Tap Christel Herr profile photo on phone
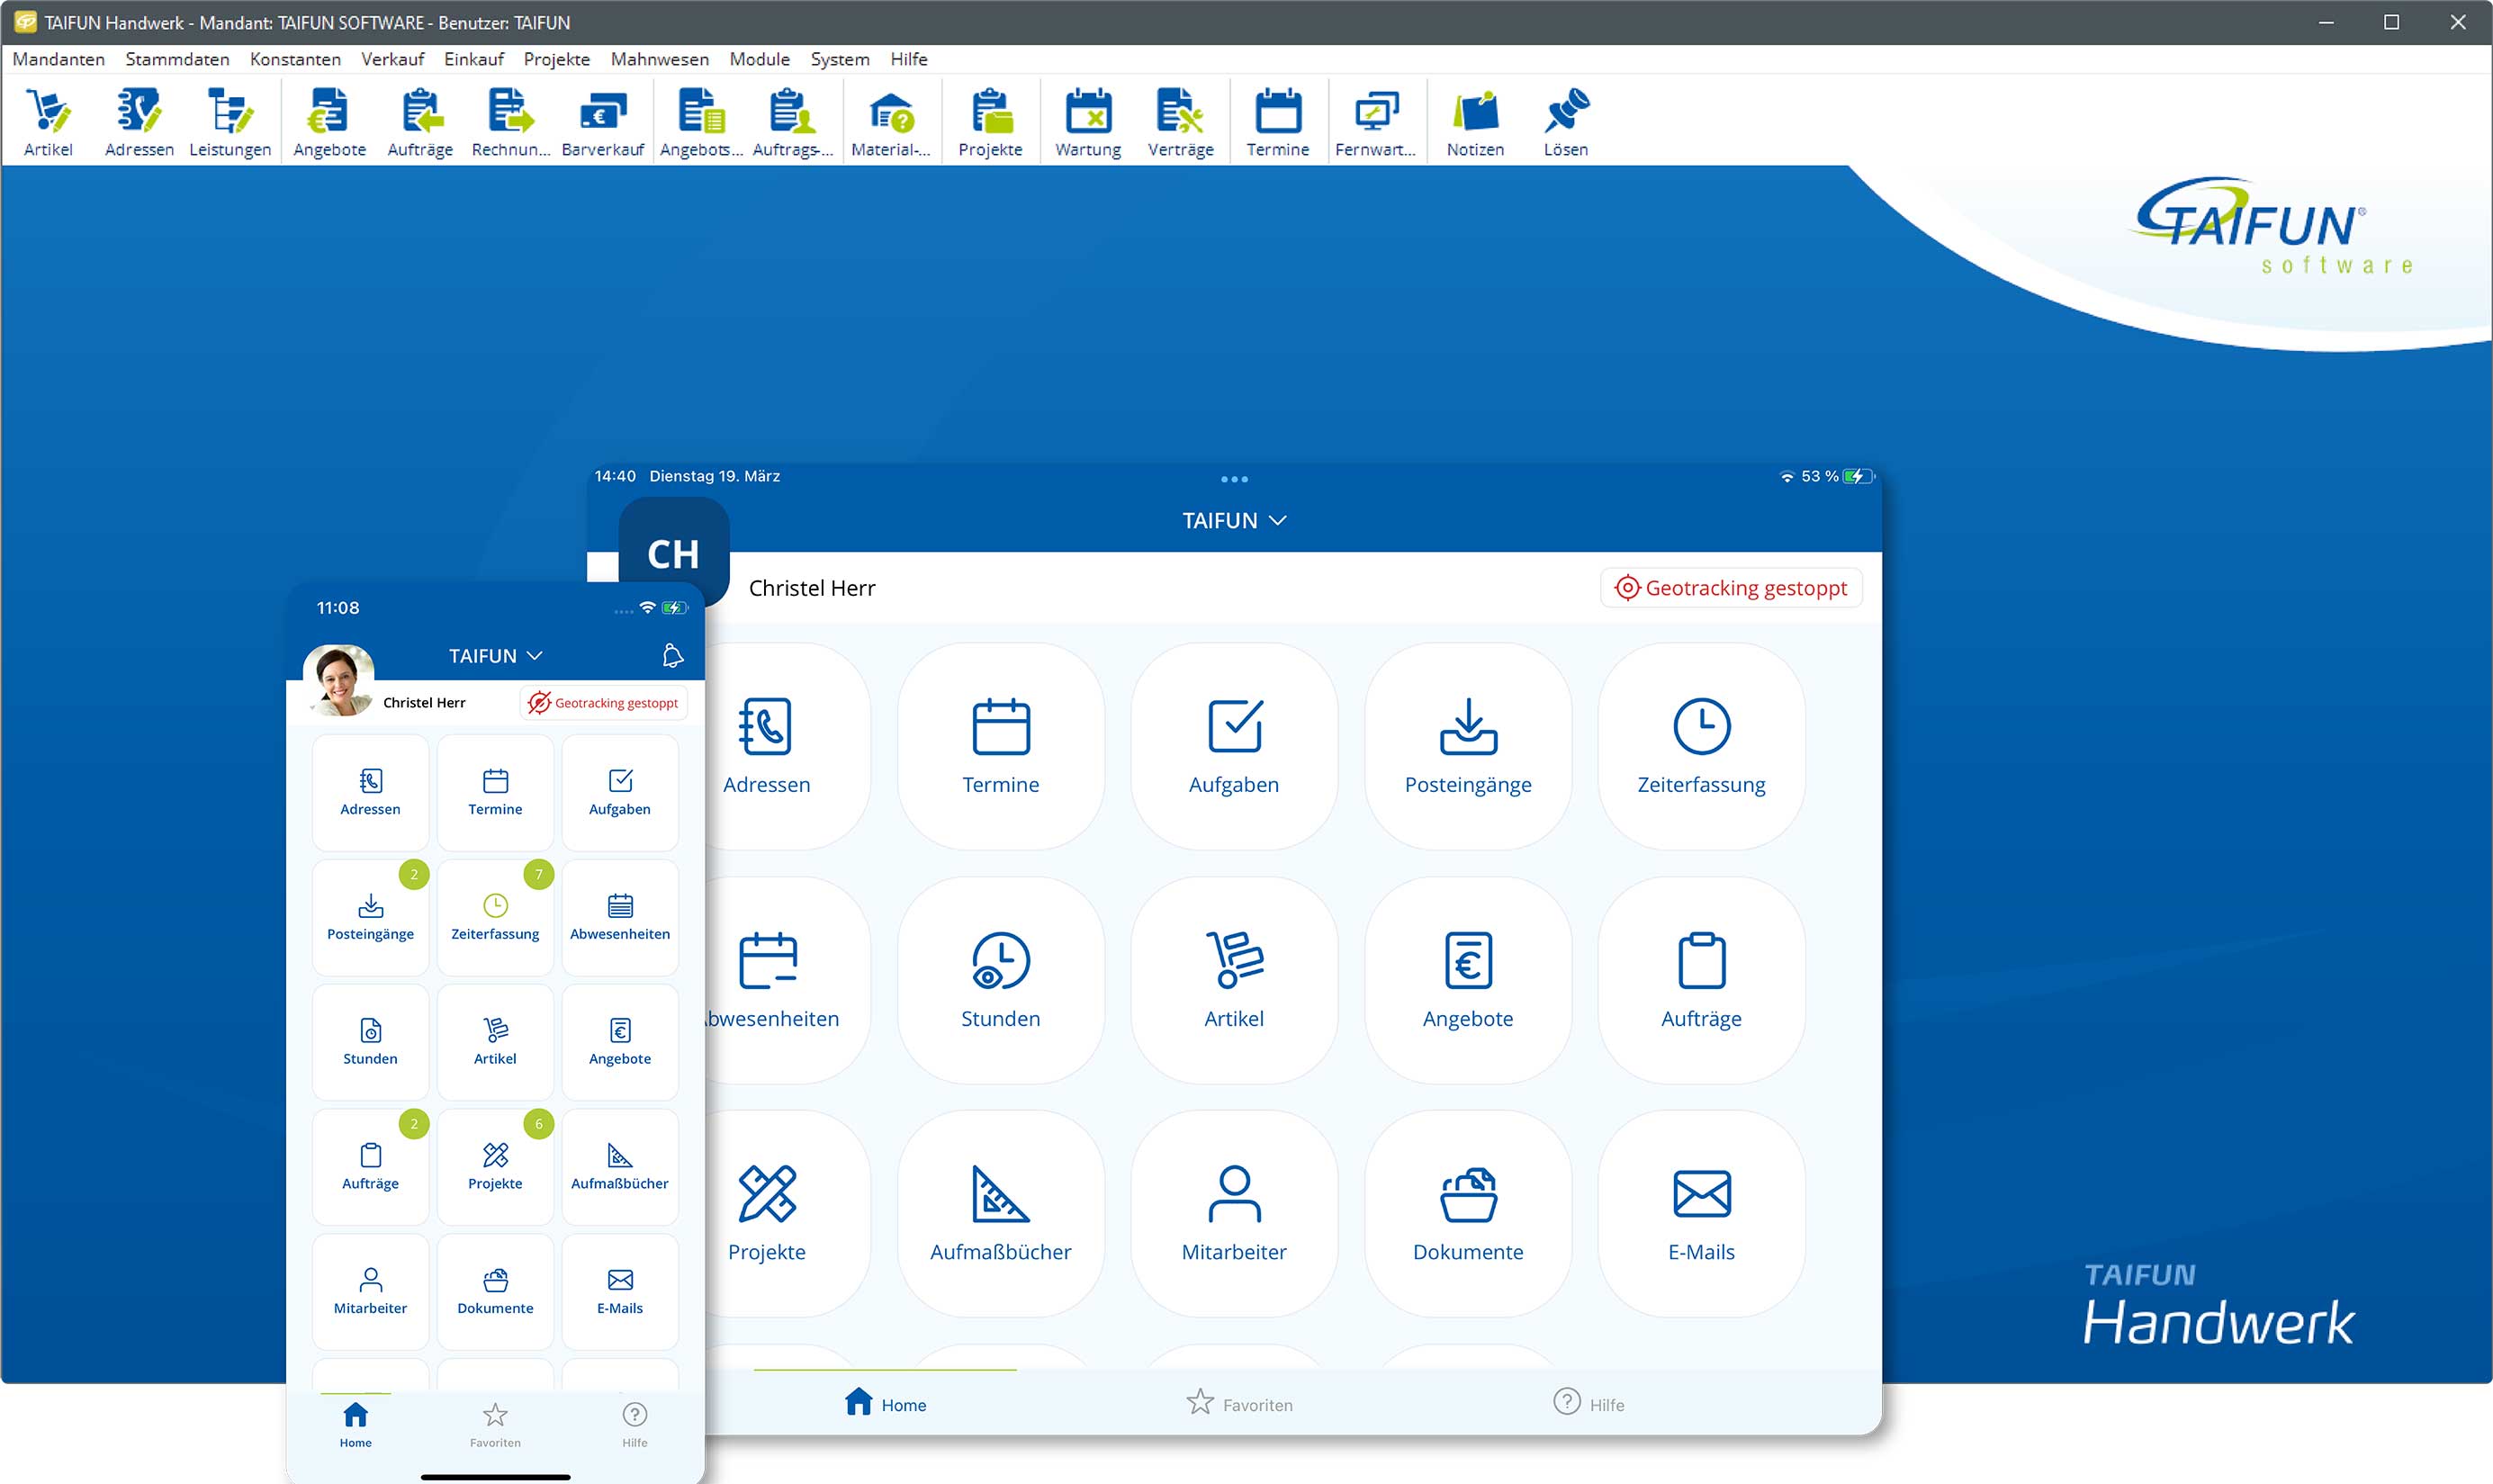 [x=339, y=681]
